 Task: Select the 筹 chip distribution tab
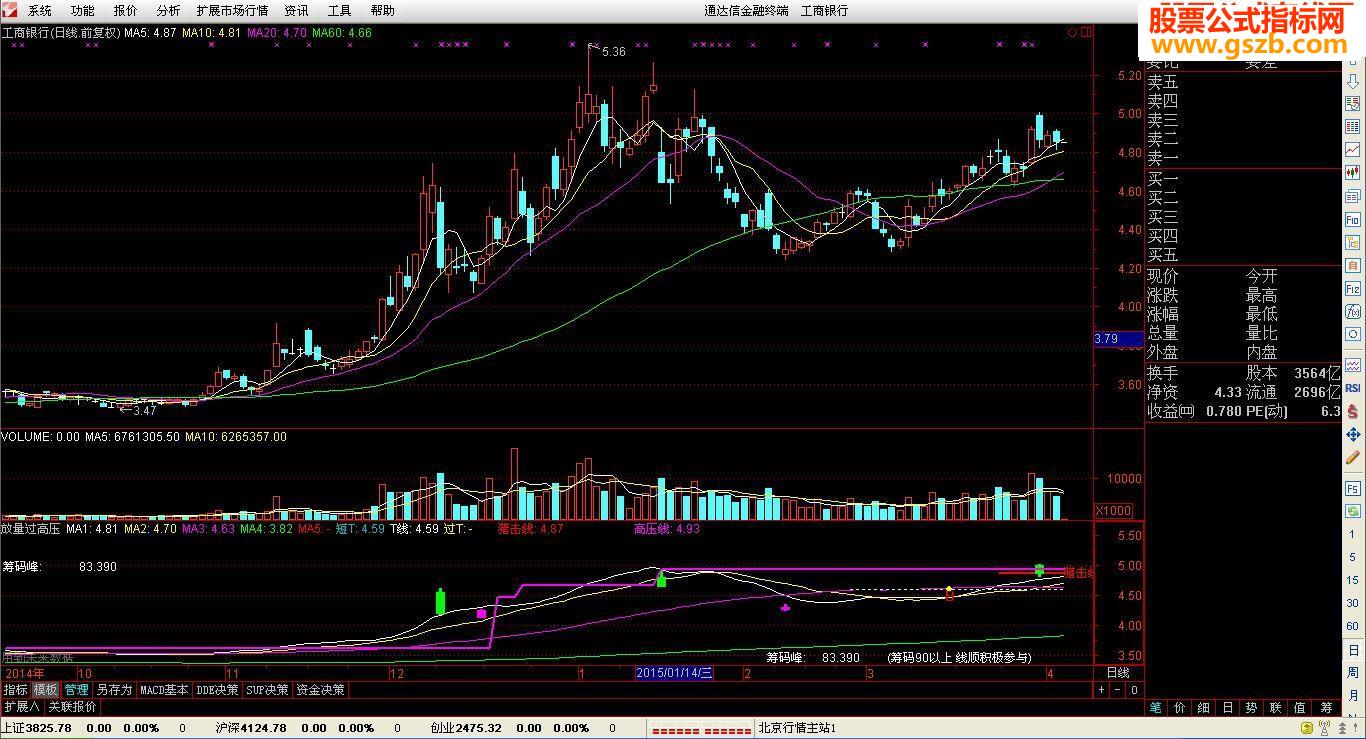(x=1327, y=707)
